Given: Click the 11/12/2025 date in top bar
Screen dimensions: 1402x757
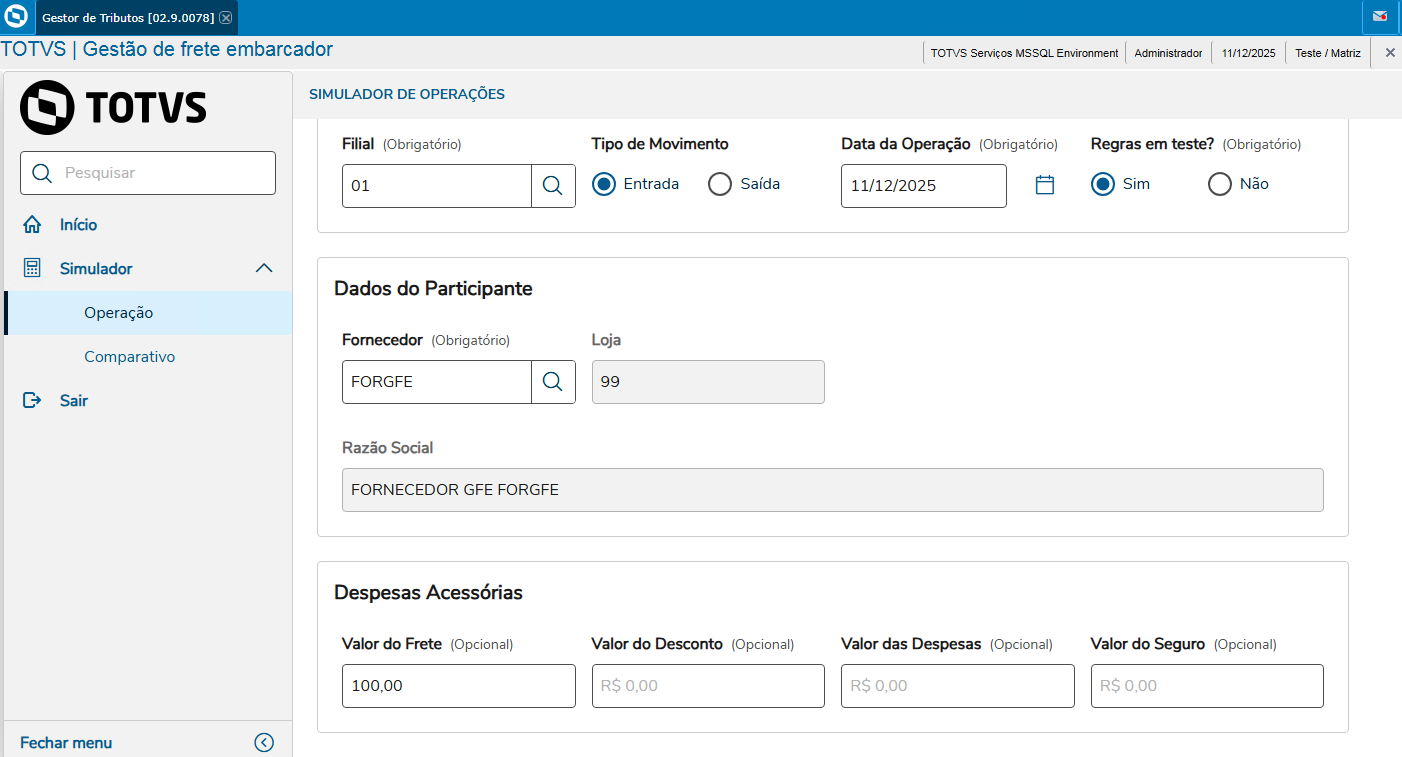Looking at the screenshot, I should 1249,53.
